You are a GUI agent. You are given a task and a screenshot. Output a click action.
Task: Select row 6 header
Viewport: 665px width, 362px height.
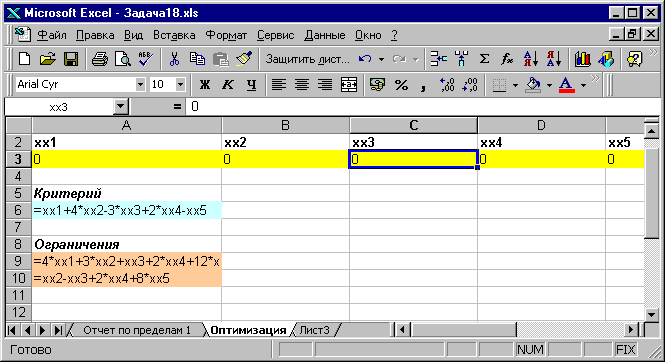coord(18,210)
